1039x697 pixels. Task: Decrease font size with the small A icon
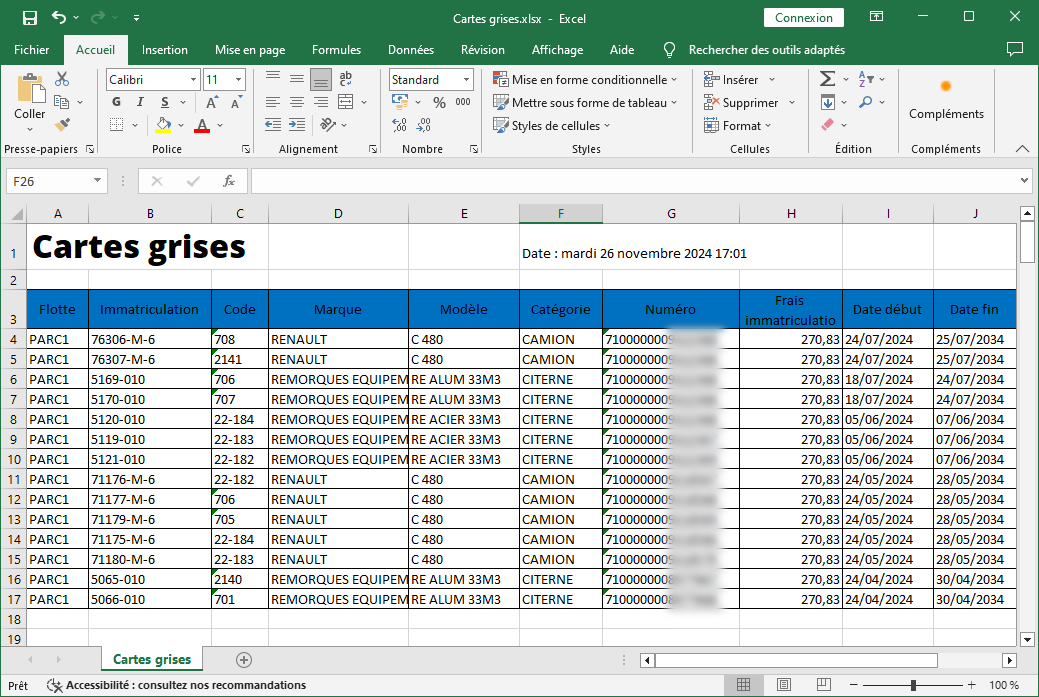click(x=236, y=102)
